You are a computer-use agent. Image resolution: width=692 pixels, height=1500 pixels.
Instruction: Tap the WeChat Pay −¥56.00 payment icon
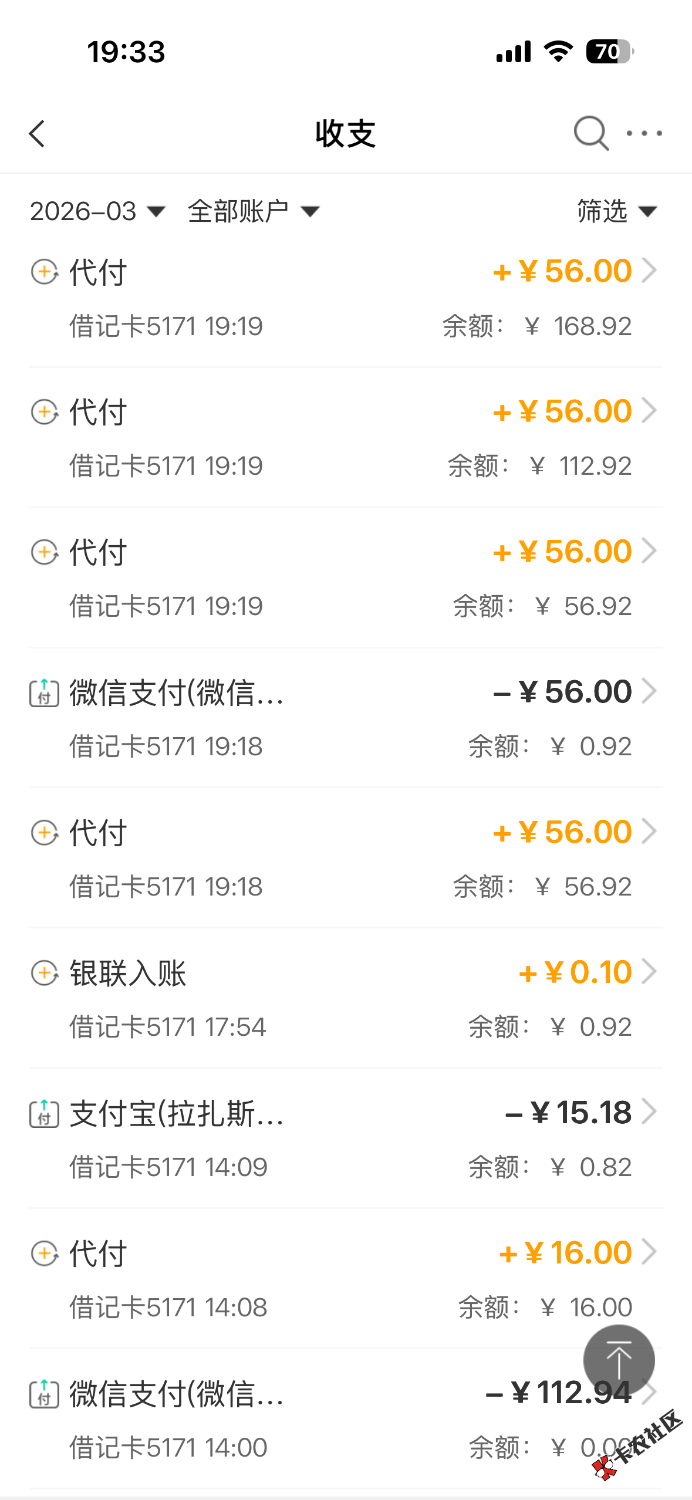click(x=44, y=692)
